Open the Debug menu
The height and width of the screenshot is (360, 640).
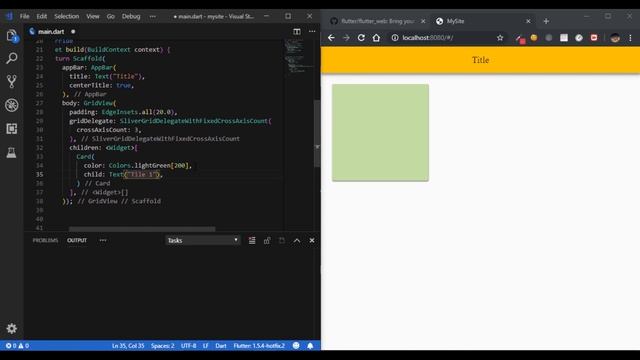[131, 16]
